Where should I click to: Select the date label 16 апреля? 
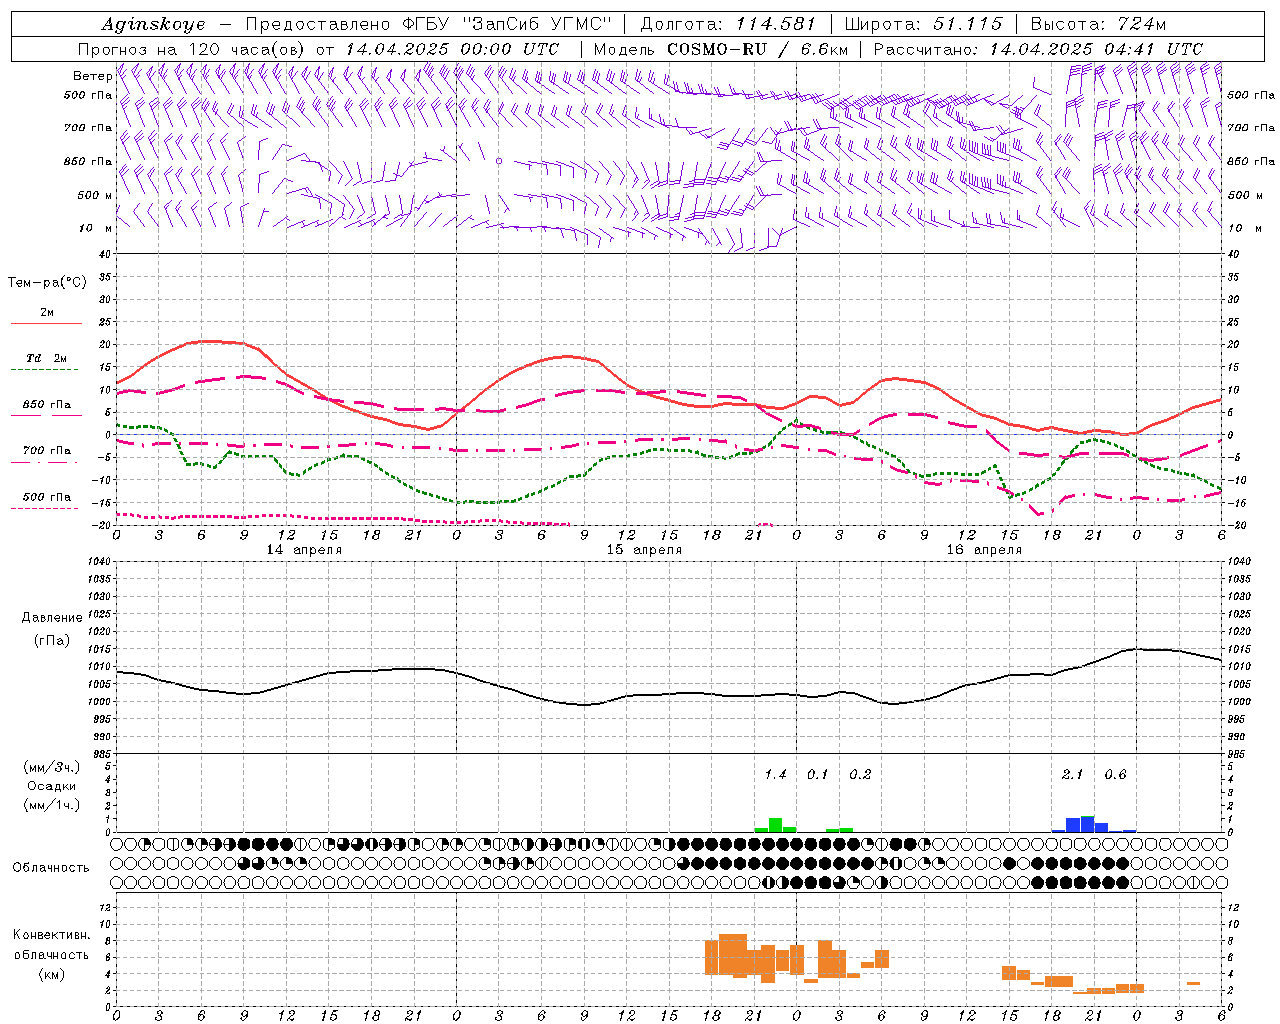tap(984, 550)
